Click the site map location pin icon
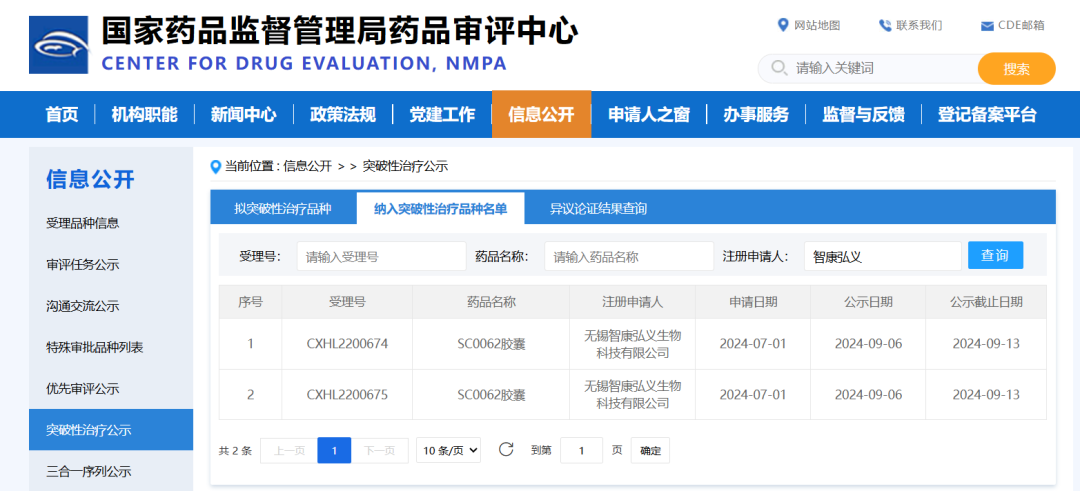The width and height of the screenshot is (1080, 491). click(783, 25)
